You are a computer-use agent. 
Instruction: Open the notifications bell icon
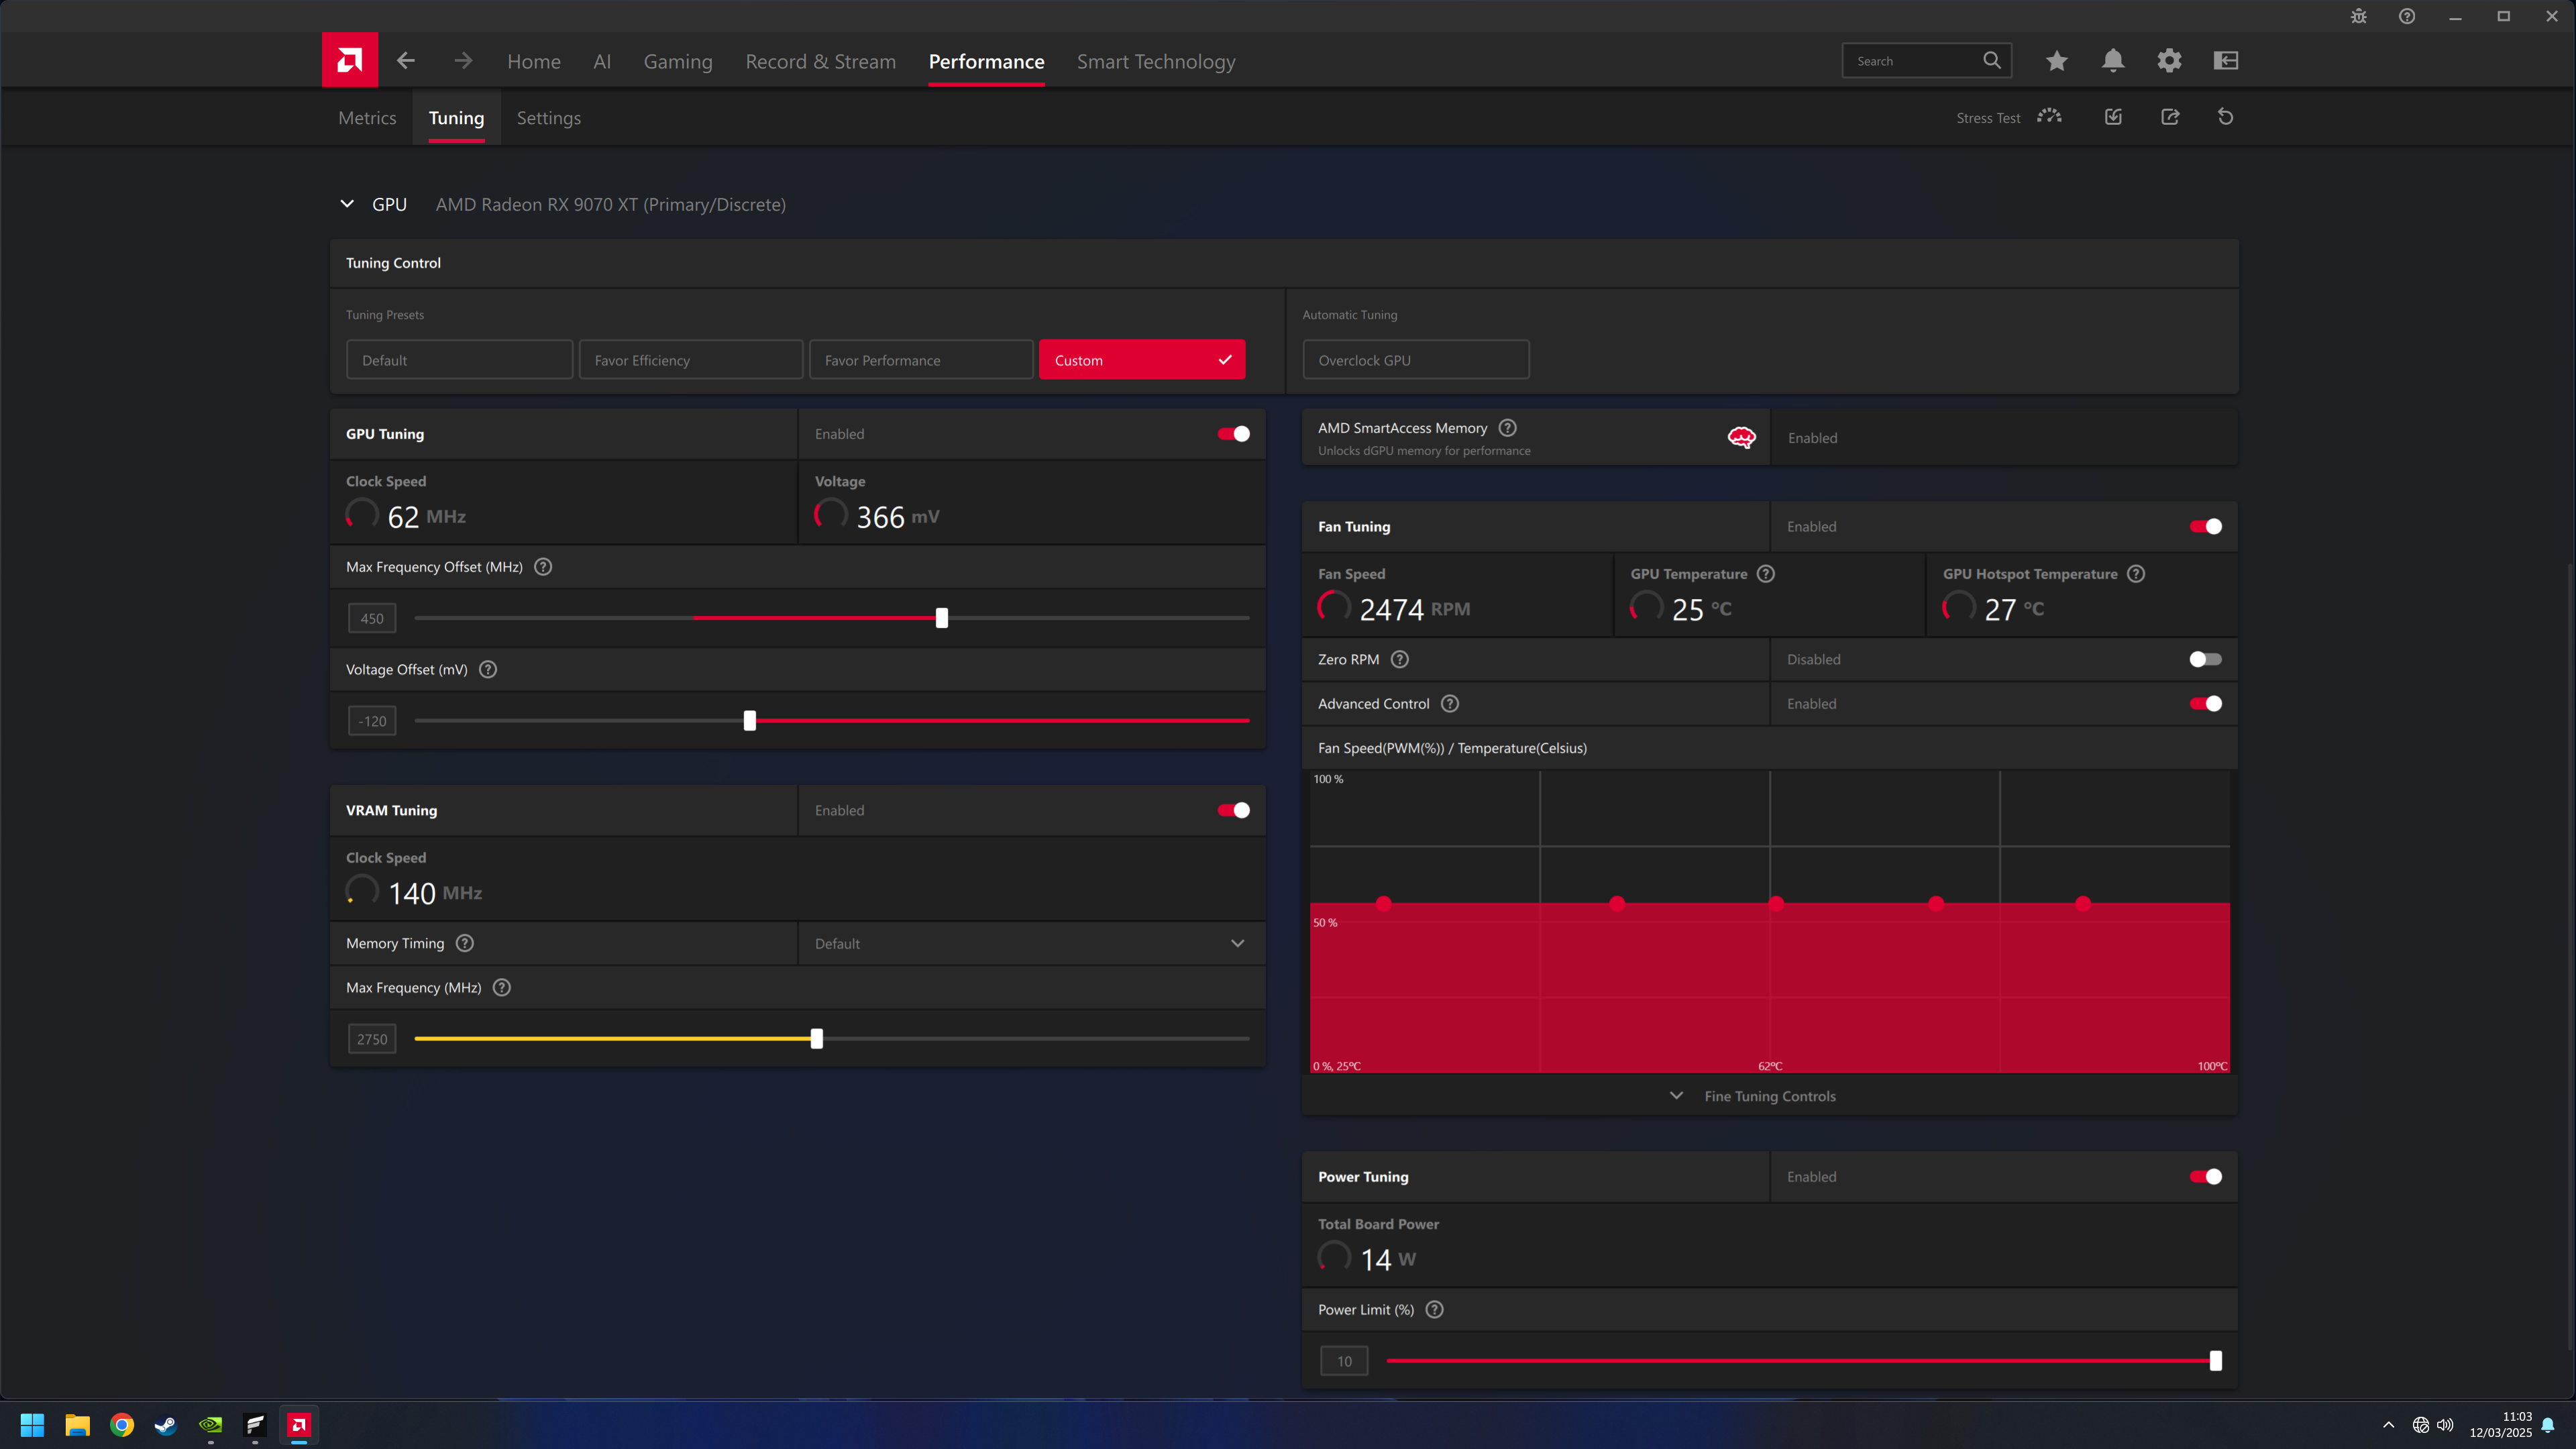pyautogui.click(x=2112, y=61)
